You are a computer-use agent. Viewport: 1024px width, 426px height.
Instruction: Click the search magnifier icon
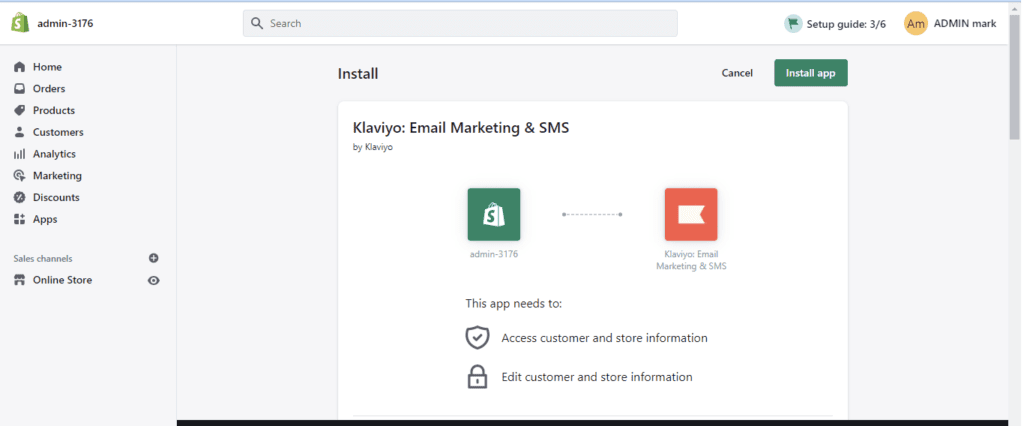pos(257,24)
